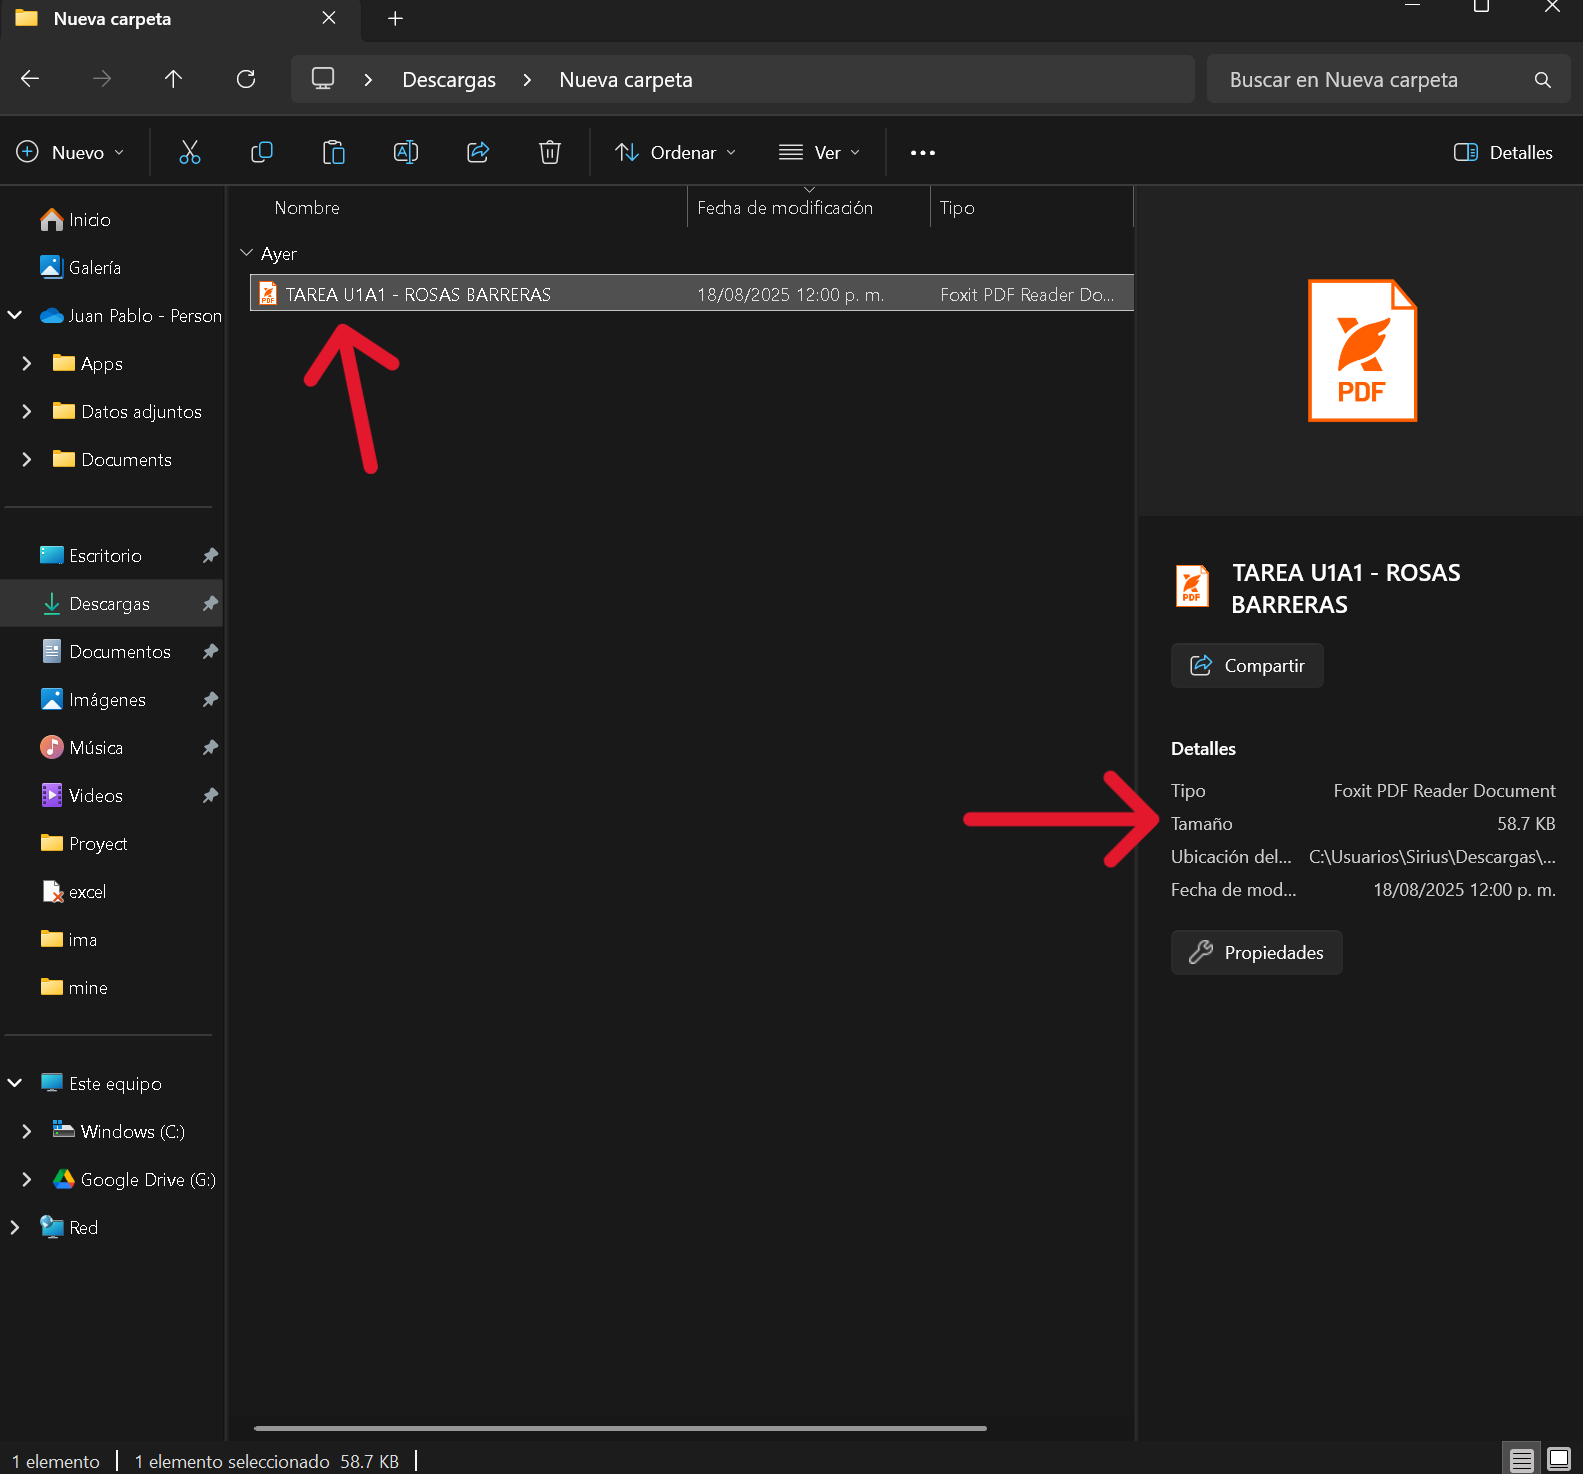Navigate up one folder level

173,79
